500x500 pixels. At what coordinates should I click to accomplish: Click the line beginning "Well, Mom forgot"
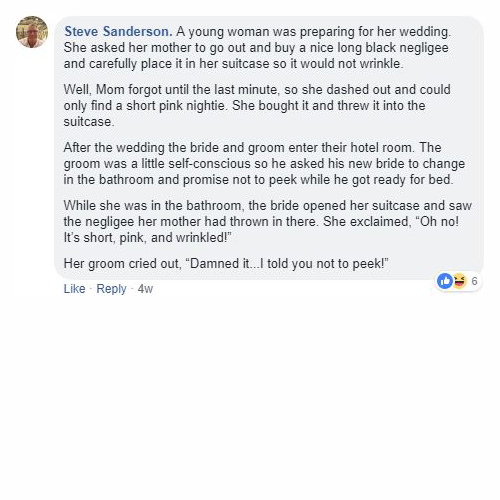click(x=257, y=90)
